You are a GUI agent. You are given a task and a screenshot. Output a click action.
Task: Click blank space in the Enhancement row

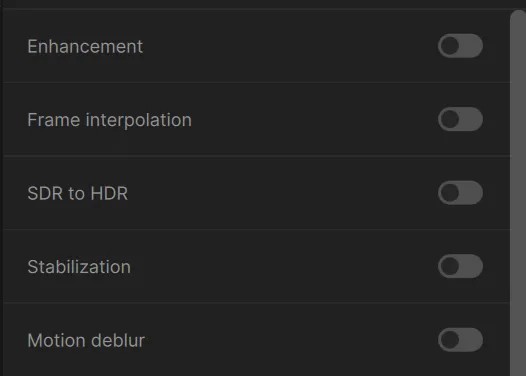288,46
